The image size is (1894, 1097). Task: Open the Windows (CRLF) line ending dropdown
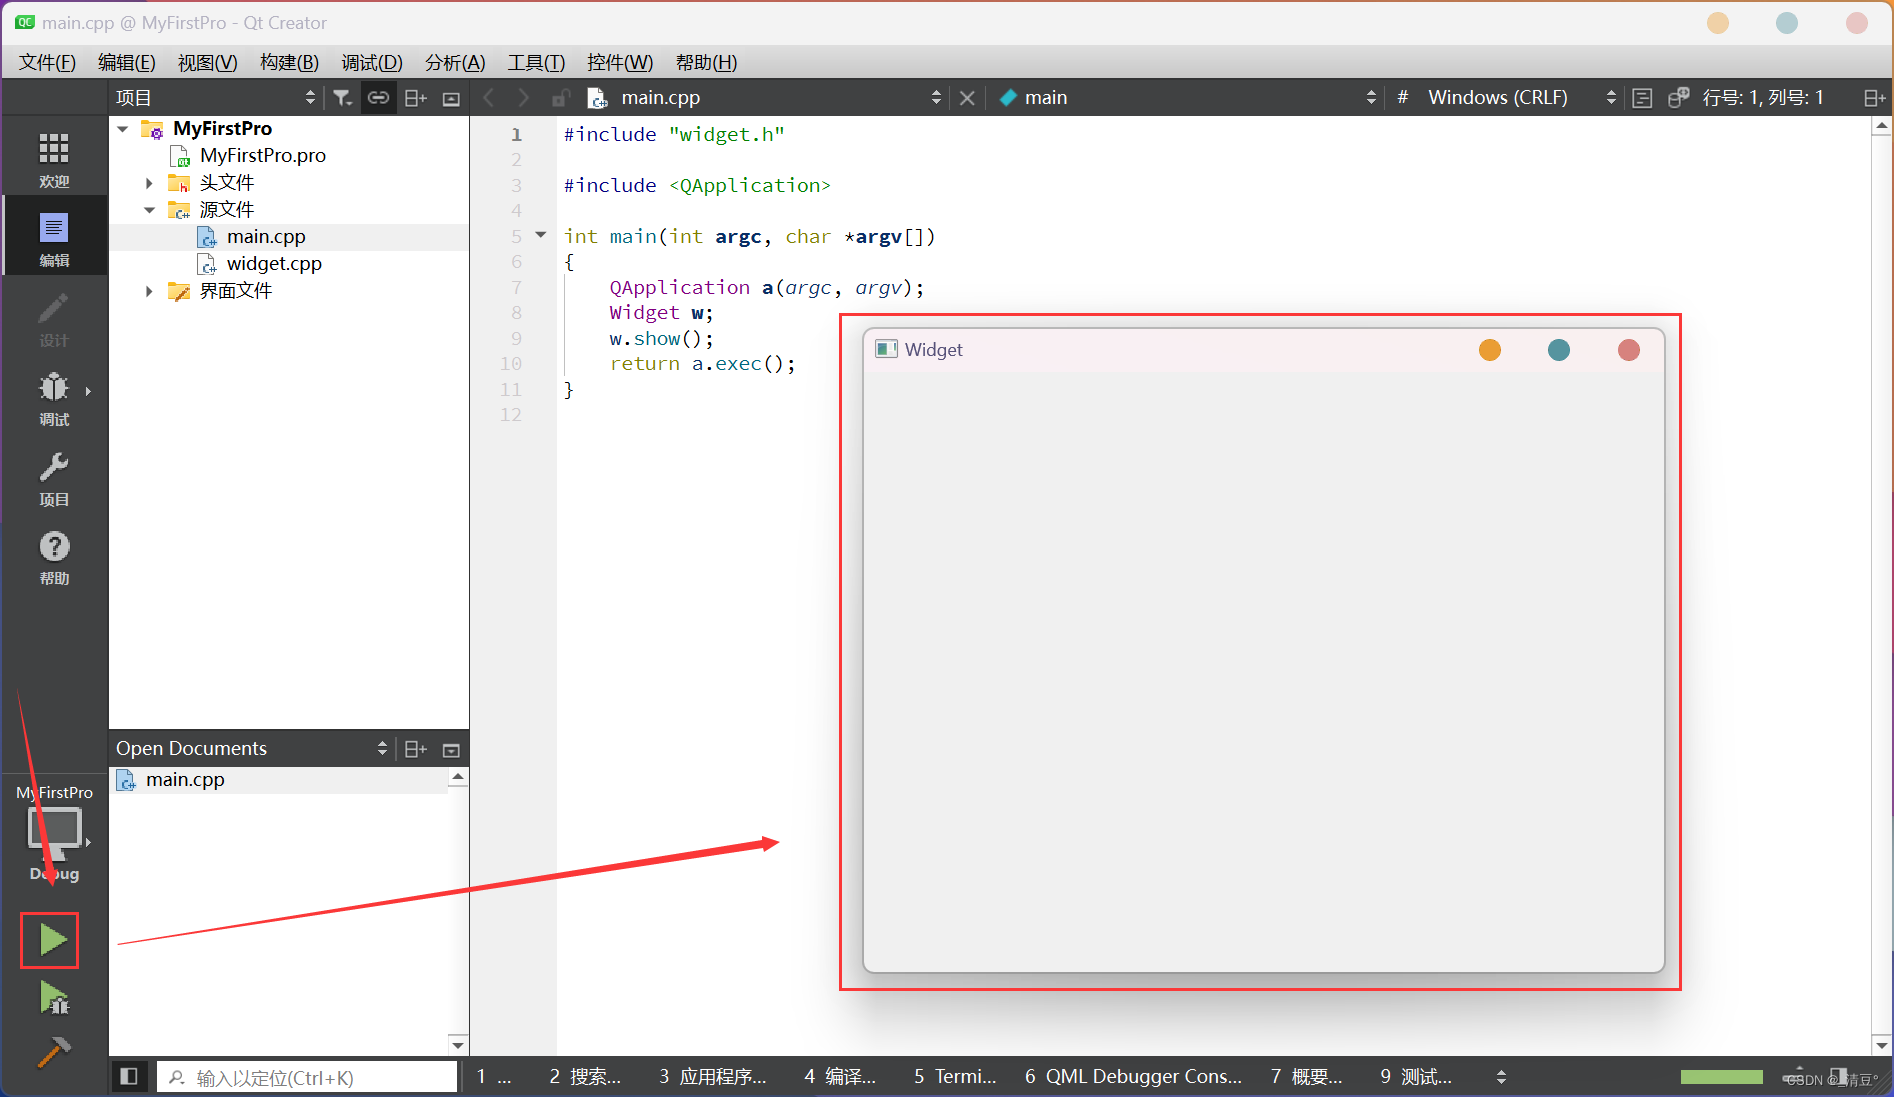(x=1611, y=98)
